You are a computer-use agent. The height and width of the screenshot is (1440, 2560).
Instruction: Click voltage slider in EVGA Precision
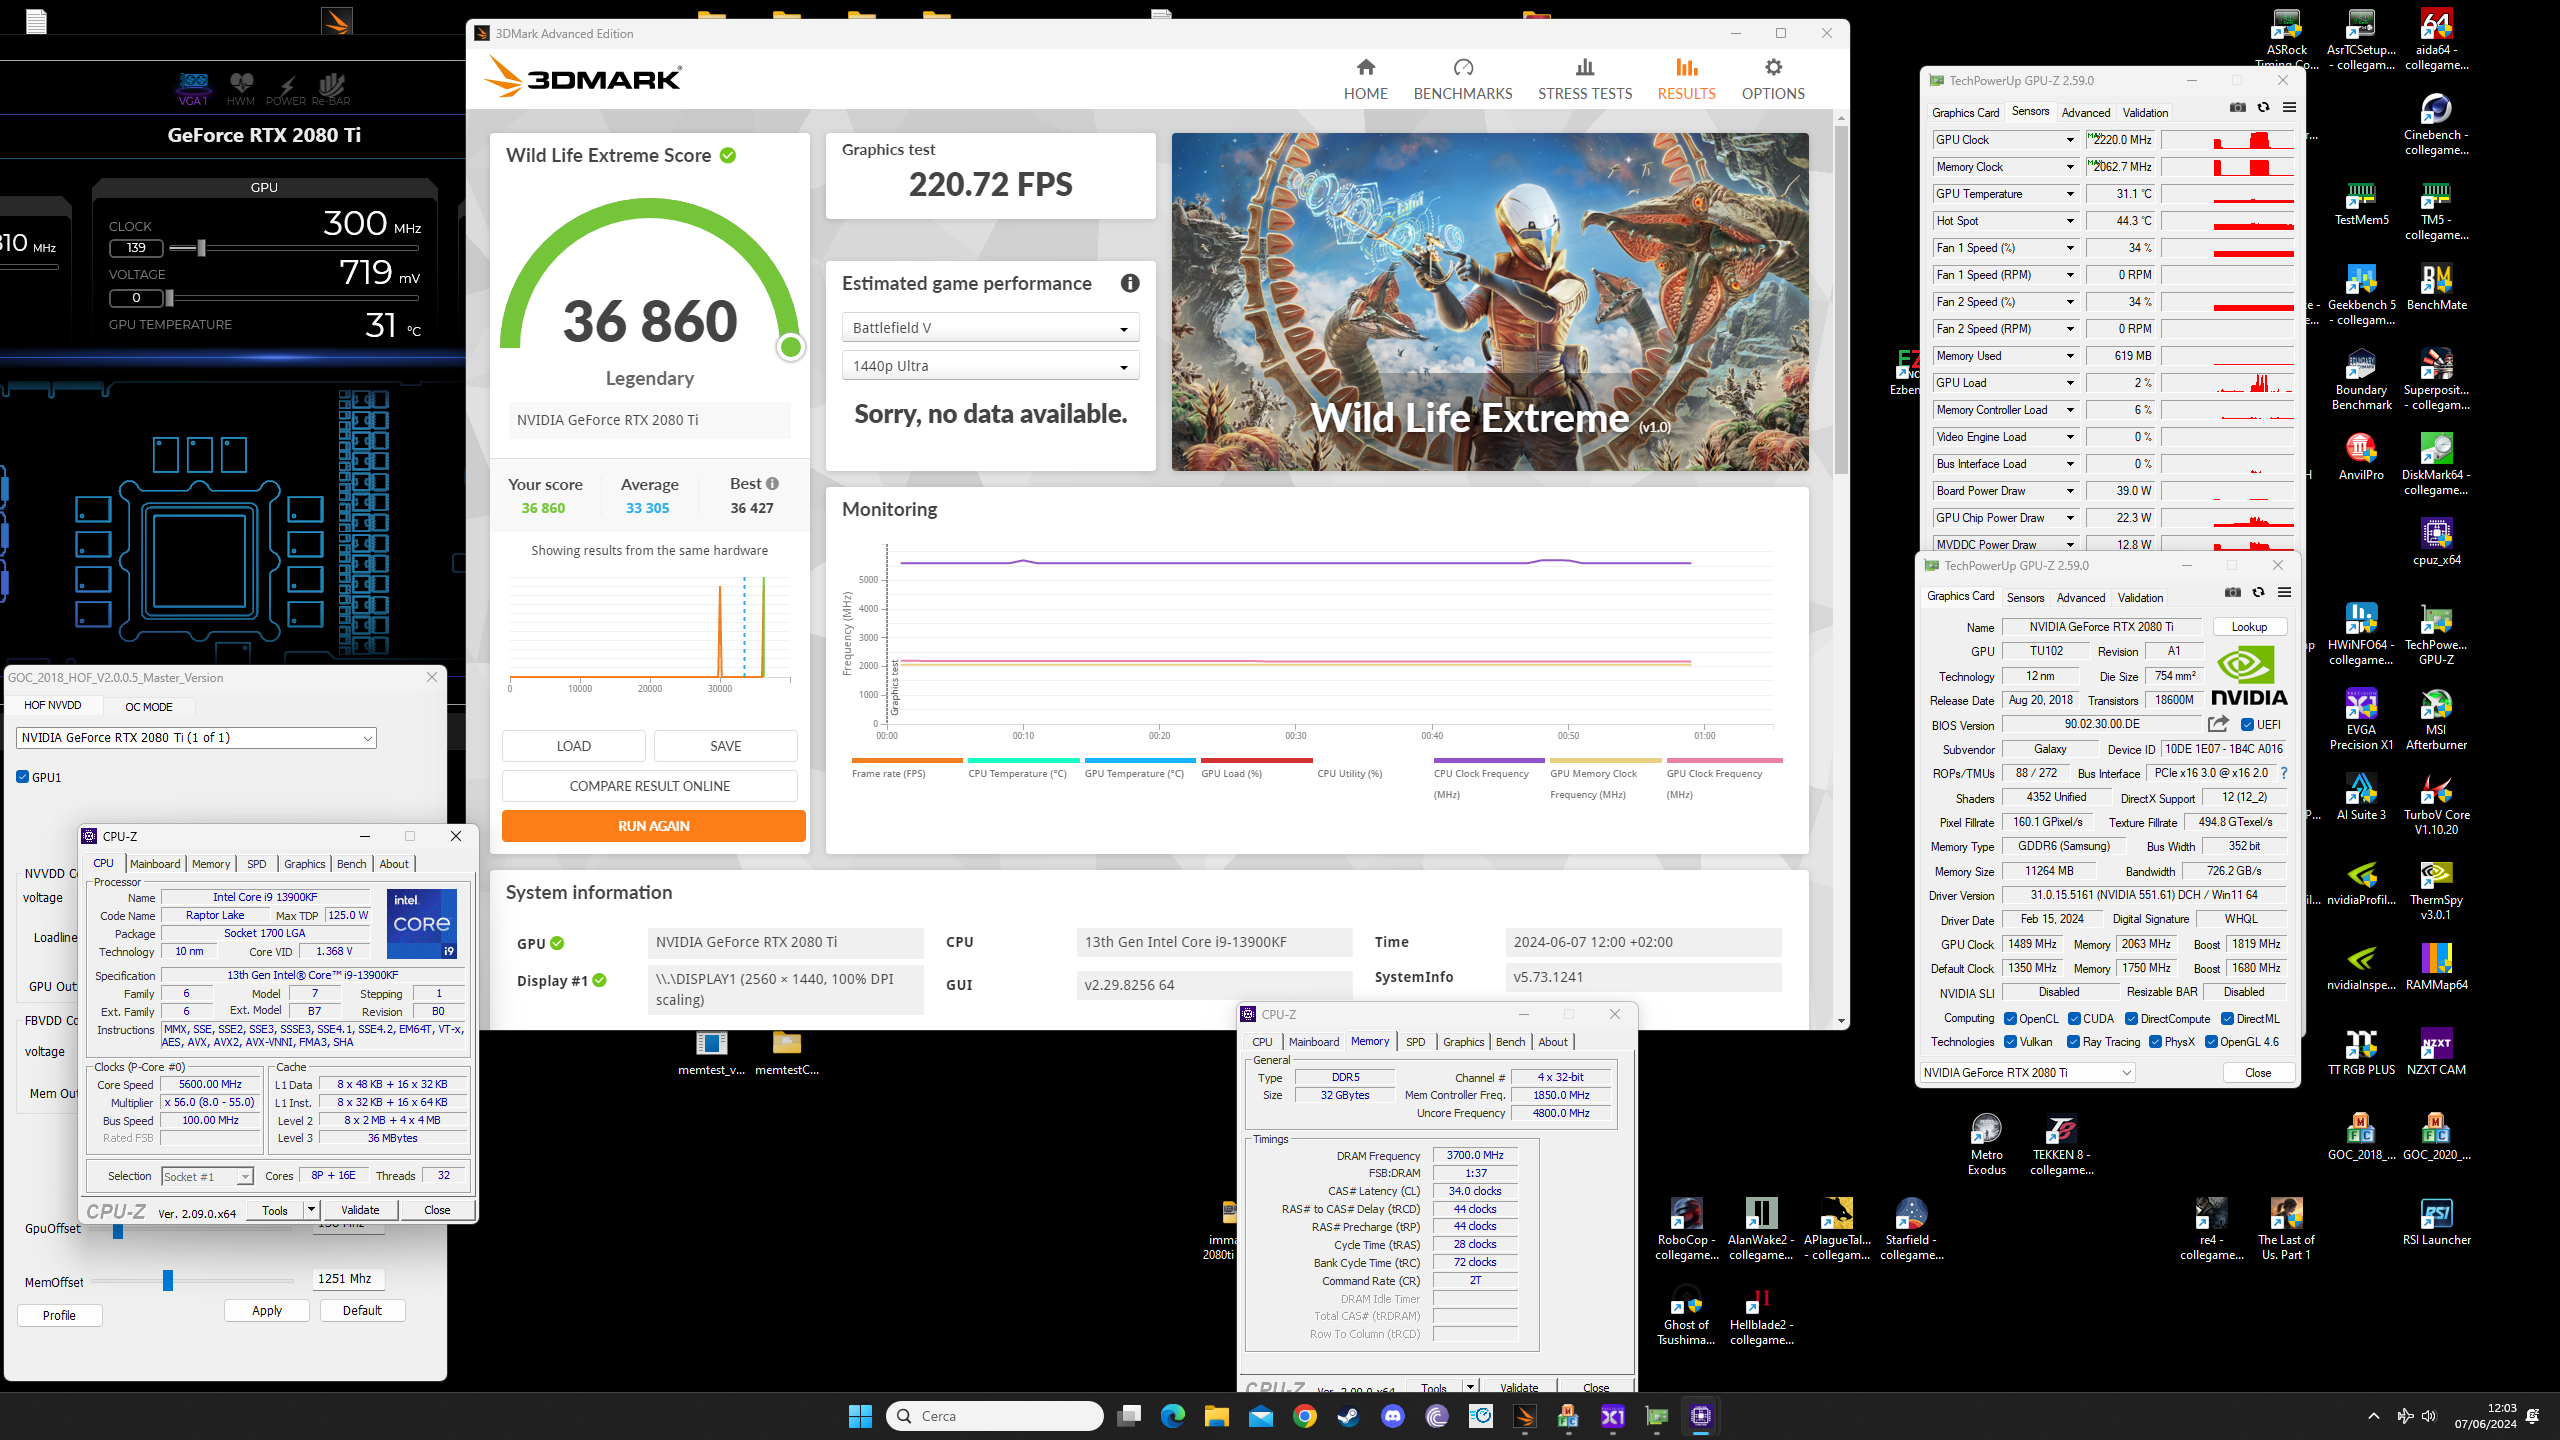(170, 297)
